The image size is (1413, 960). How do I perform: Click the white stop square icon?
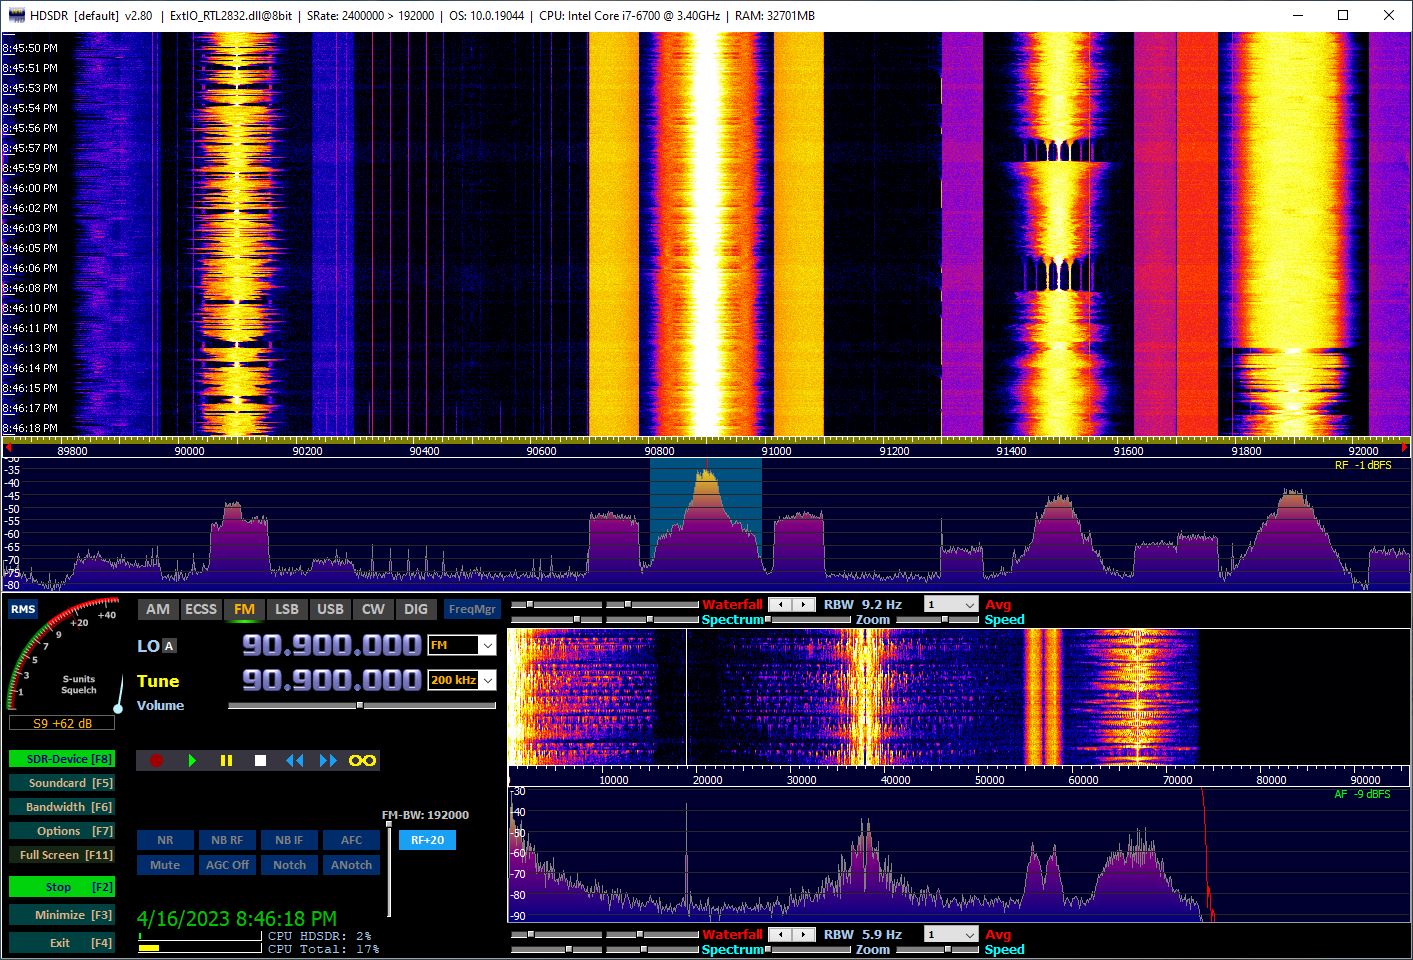click(x=260, y=761)
